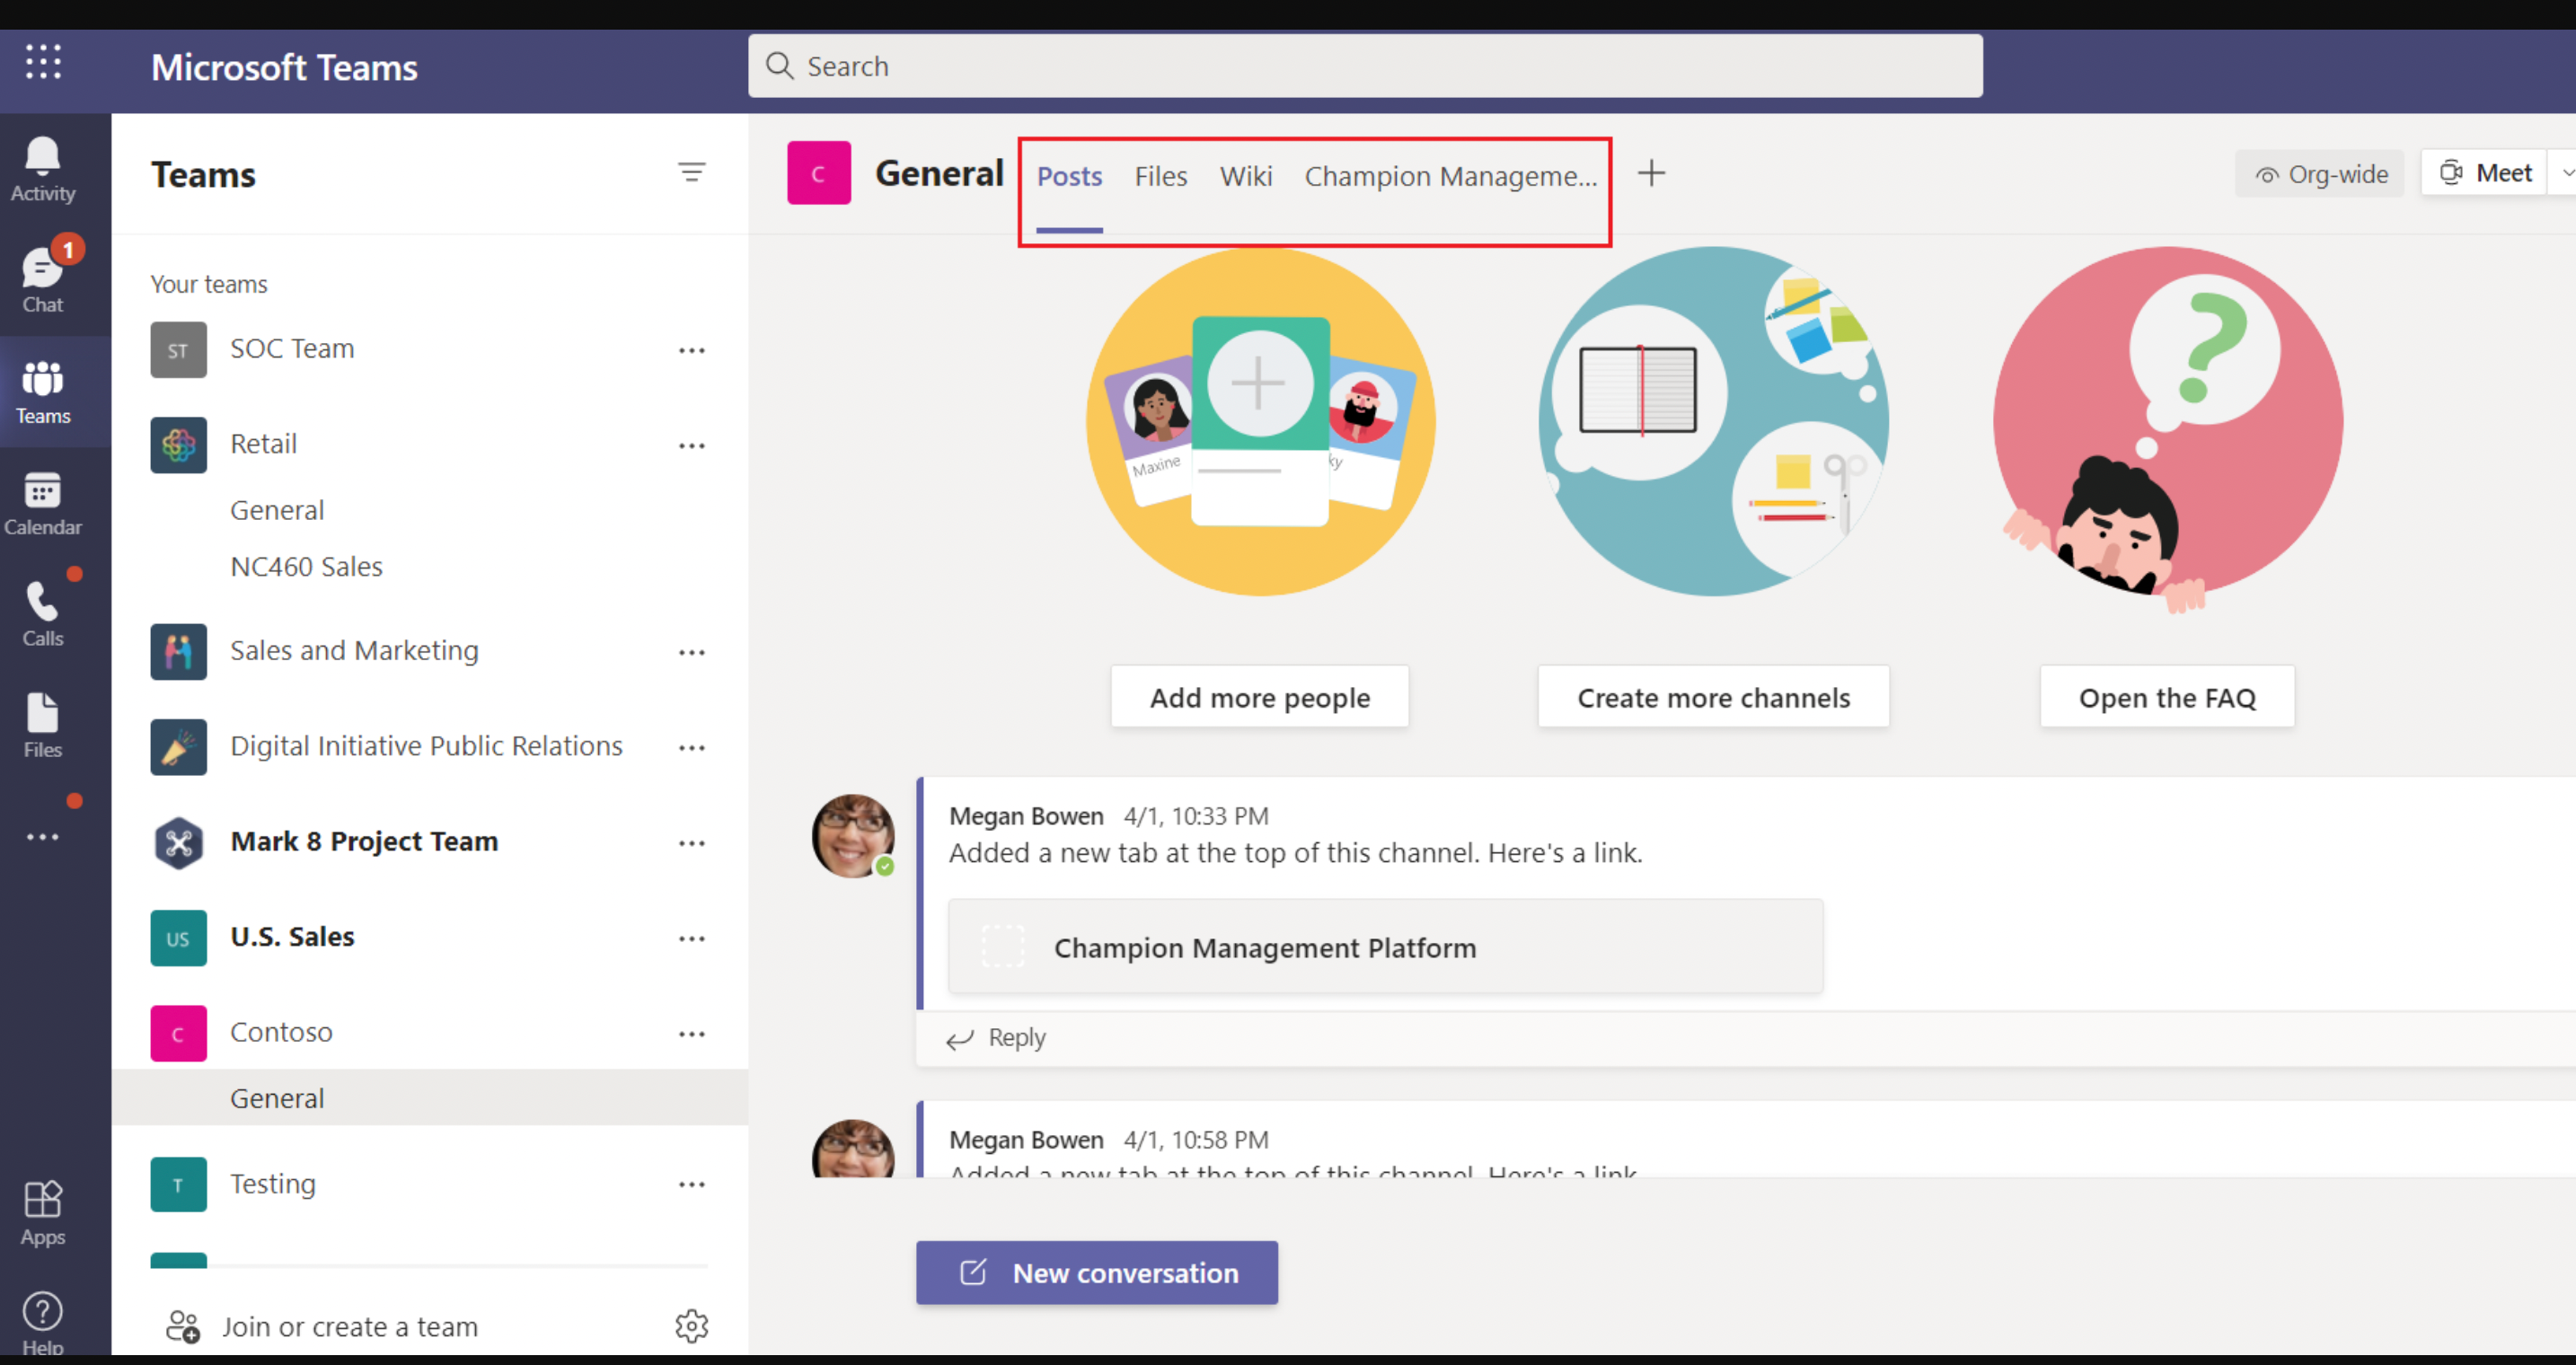Screen dimensions: 2576x1365
Task: Open the Testing team
Action: coord(273,1184)
